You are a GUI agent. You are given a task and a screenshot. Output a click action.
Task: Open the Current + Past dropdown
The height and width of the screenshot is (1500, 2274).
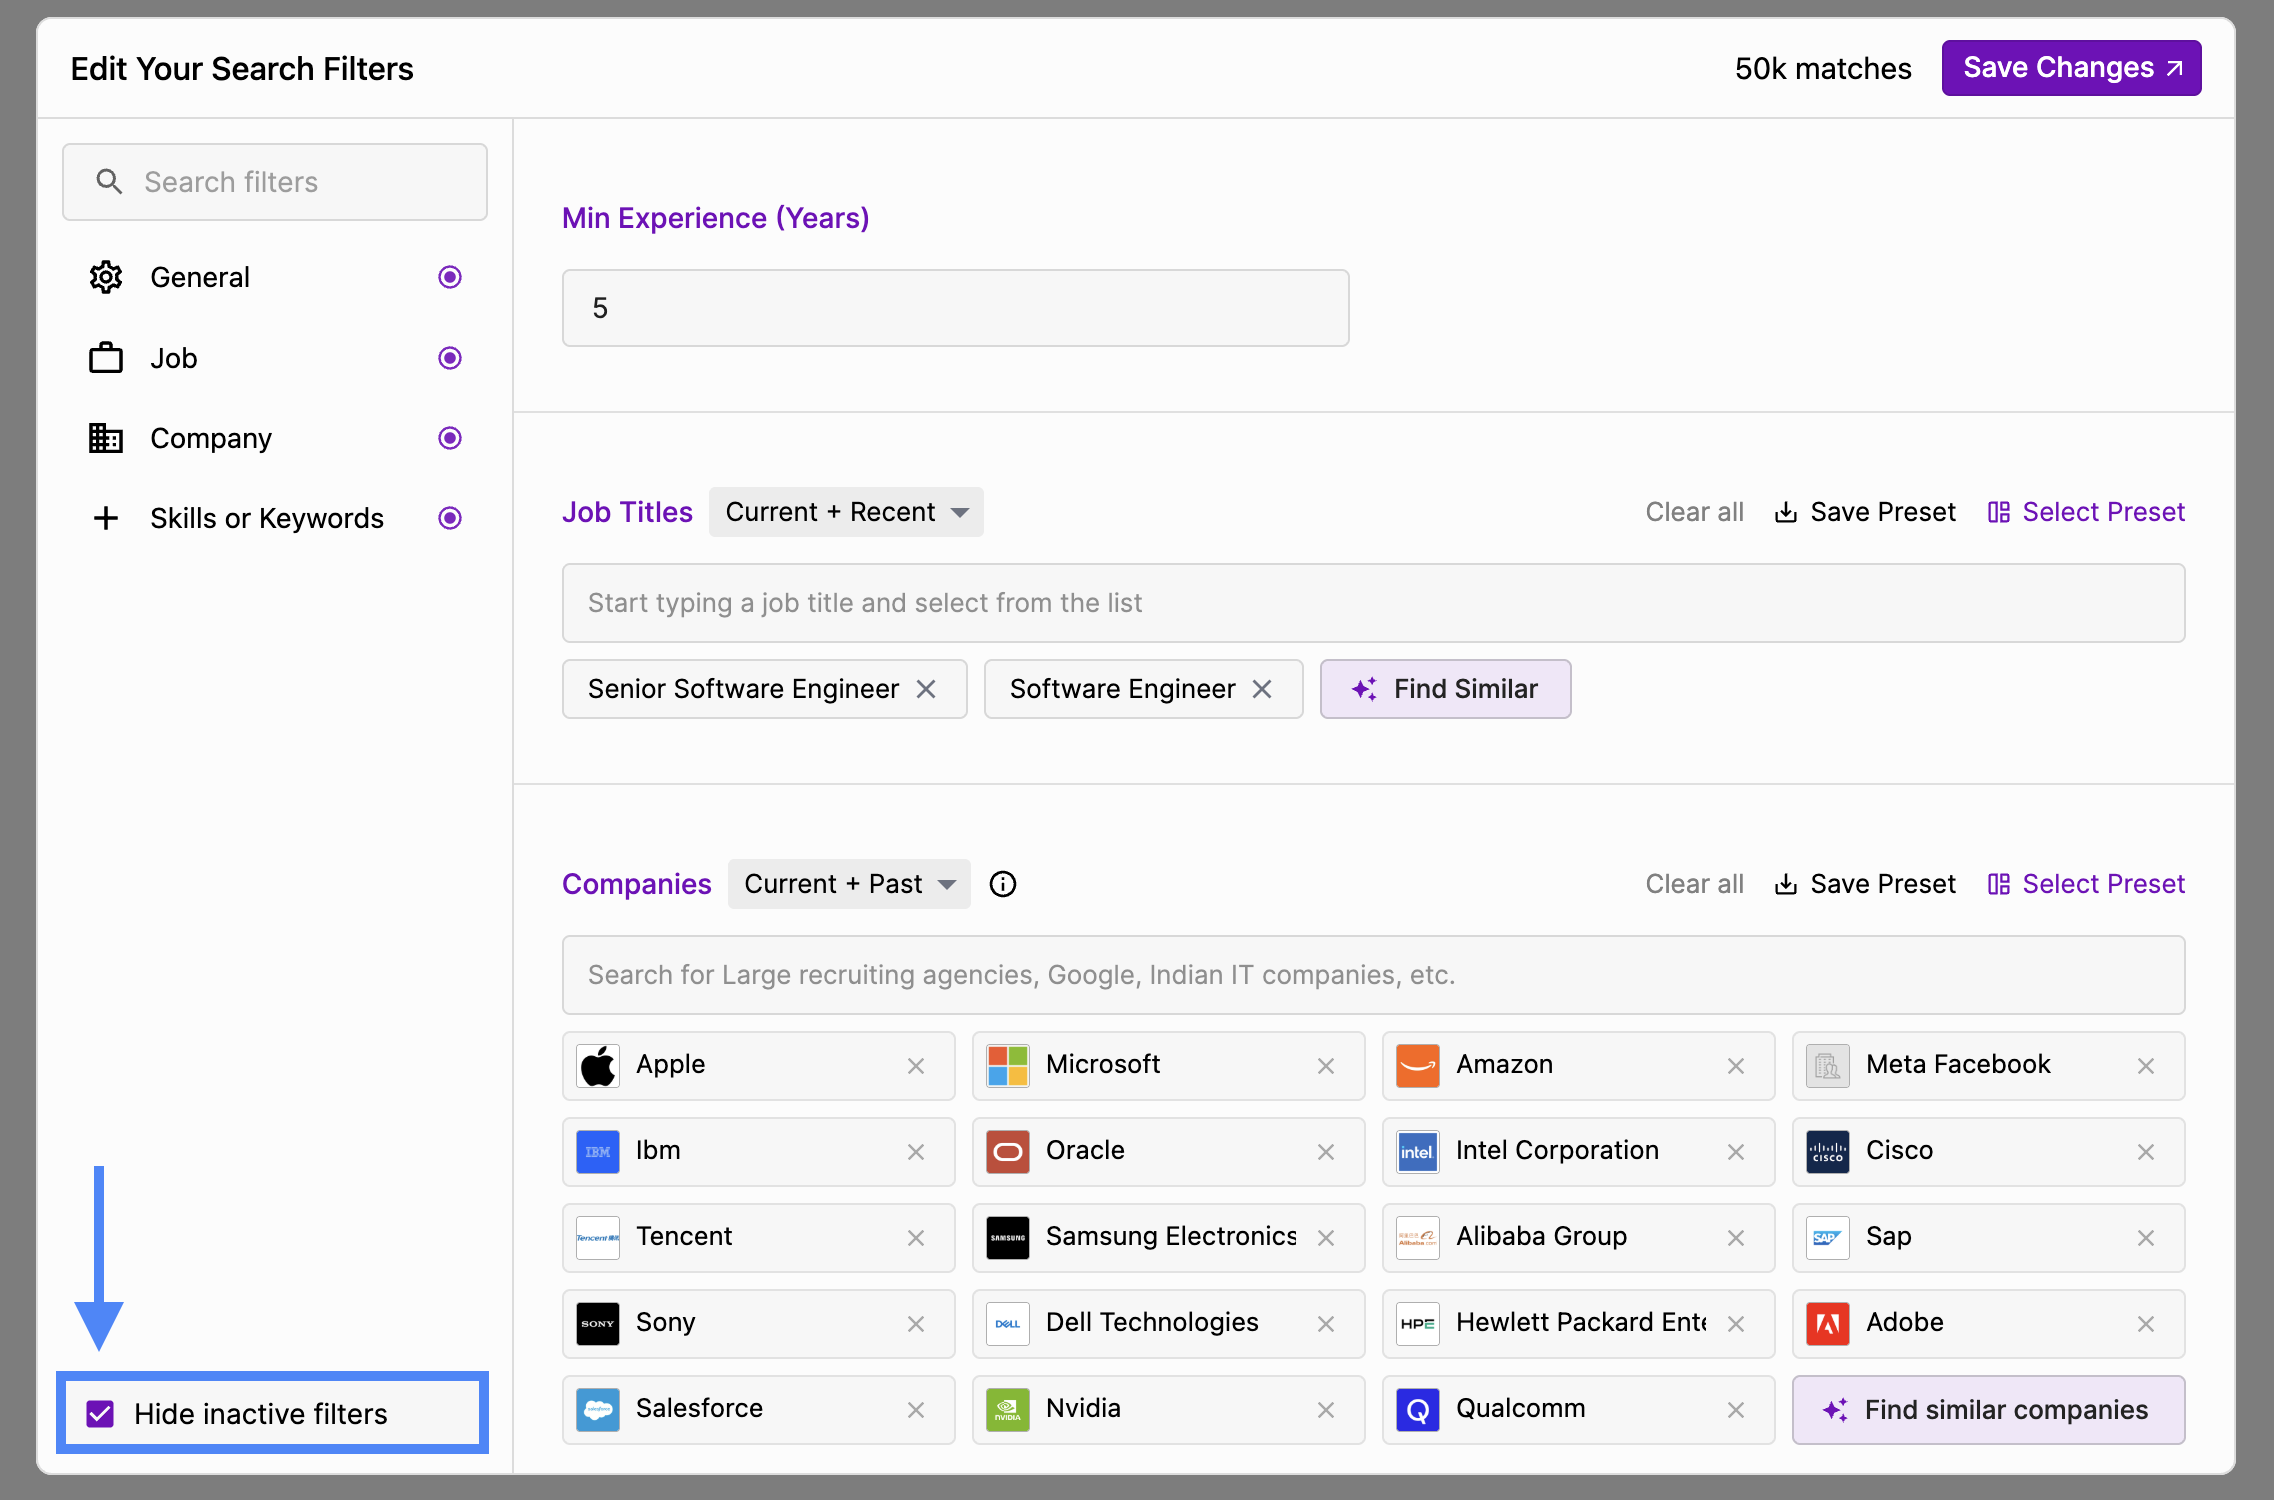point(849,884)
